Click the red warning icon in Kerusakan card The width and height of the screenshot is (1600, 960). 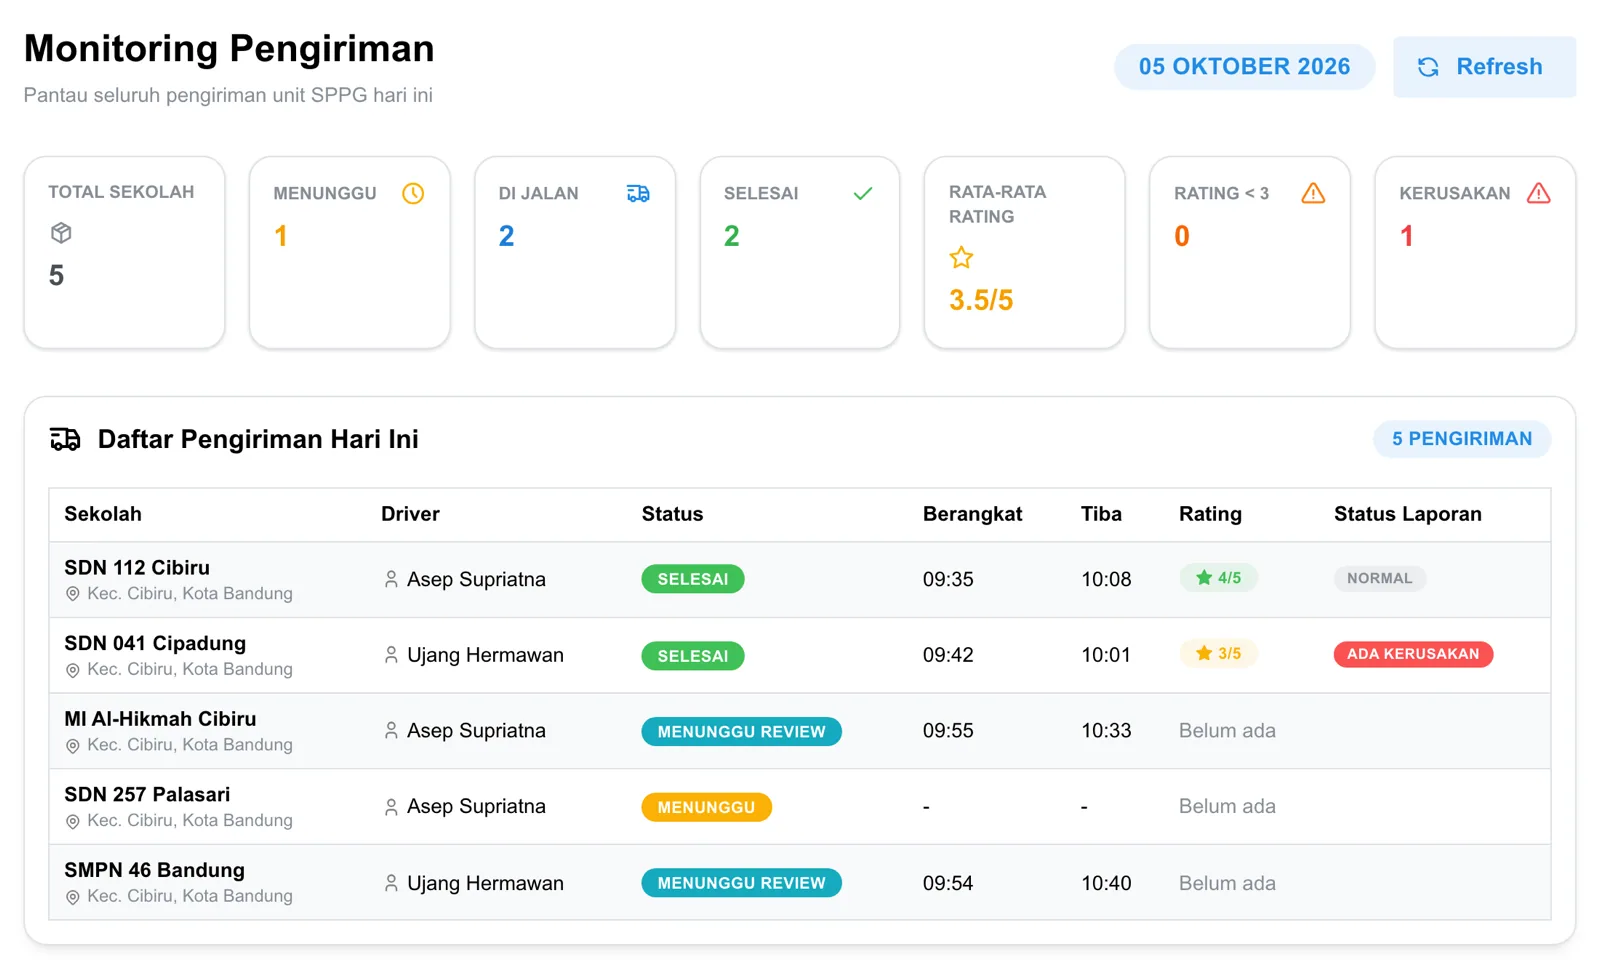click(1539, 193)
